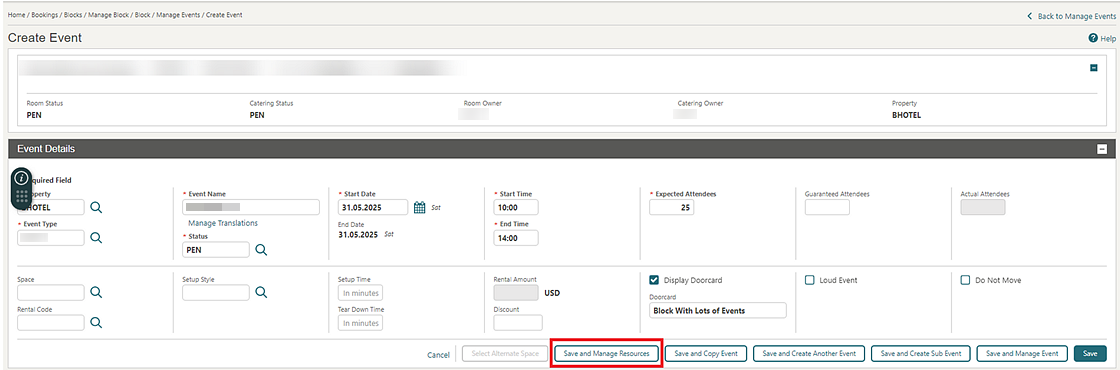Search icon next to Setup Style

point(261,292)
